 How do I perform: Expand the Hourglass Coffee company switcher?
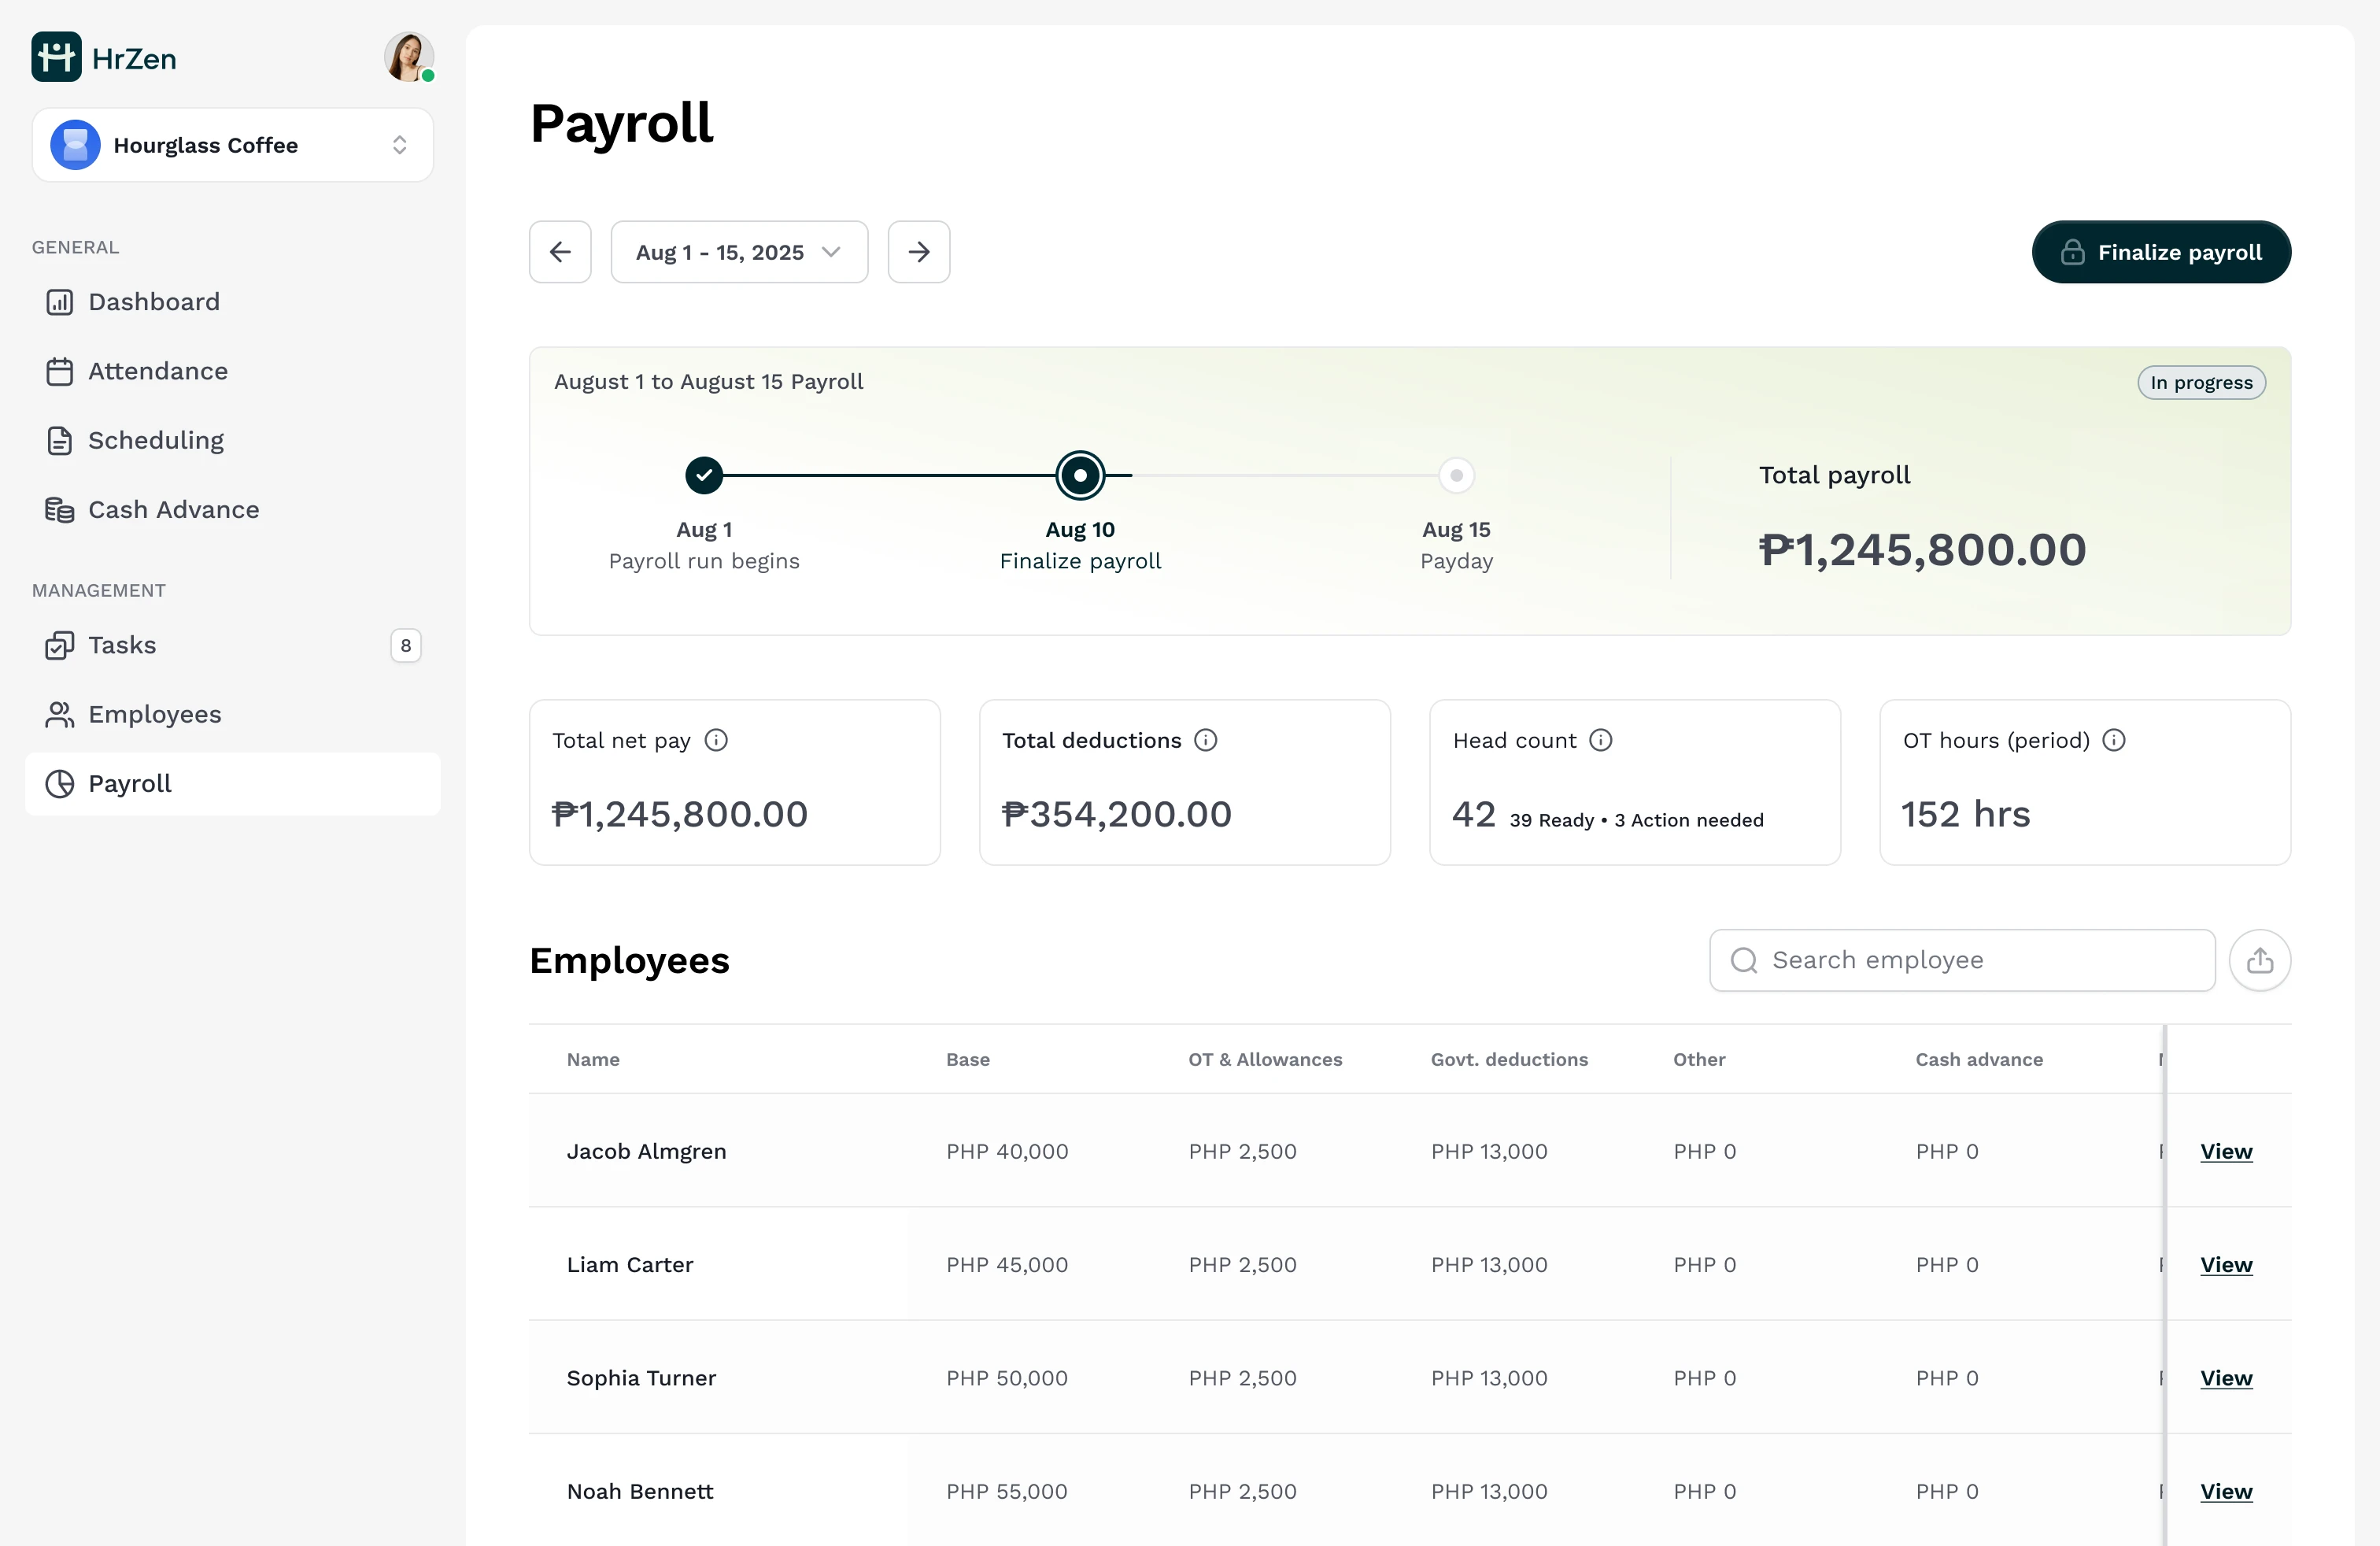(x=232, y=145)
